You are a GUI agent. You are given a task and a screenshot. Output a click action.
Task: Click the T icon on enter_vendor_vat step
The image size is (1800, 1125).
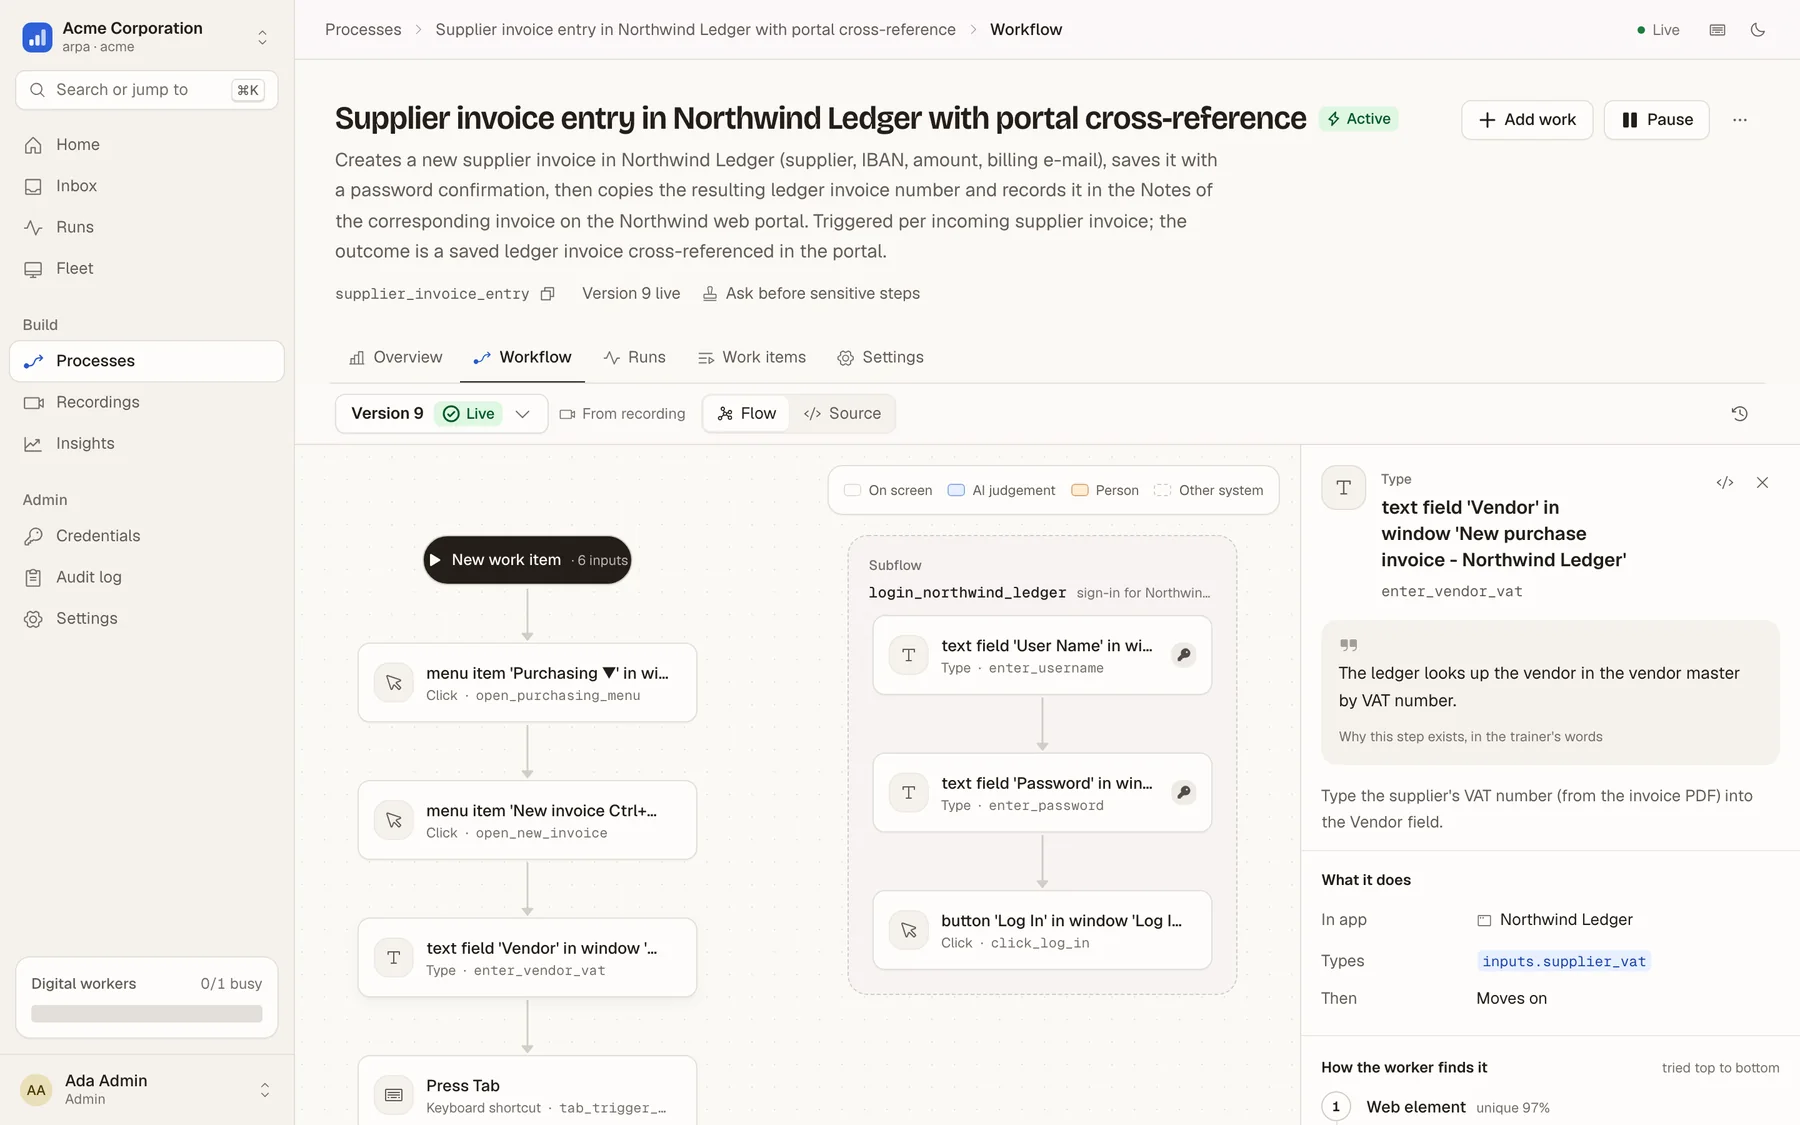pos(394,958)
